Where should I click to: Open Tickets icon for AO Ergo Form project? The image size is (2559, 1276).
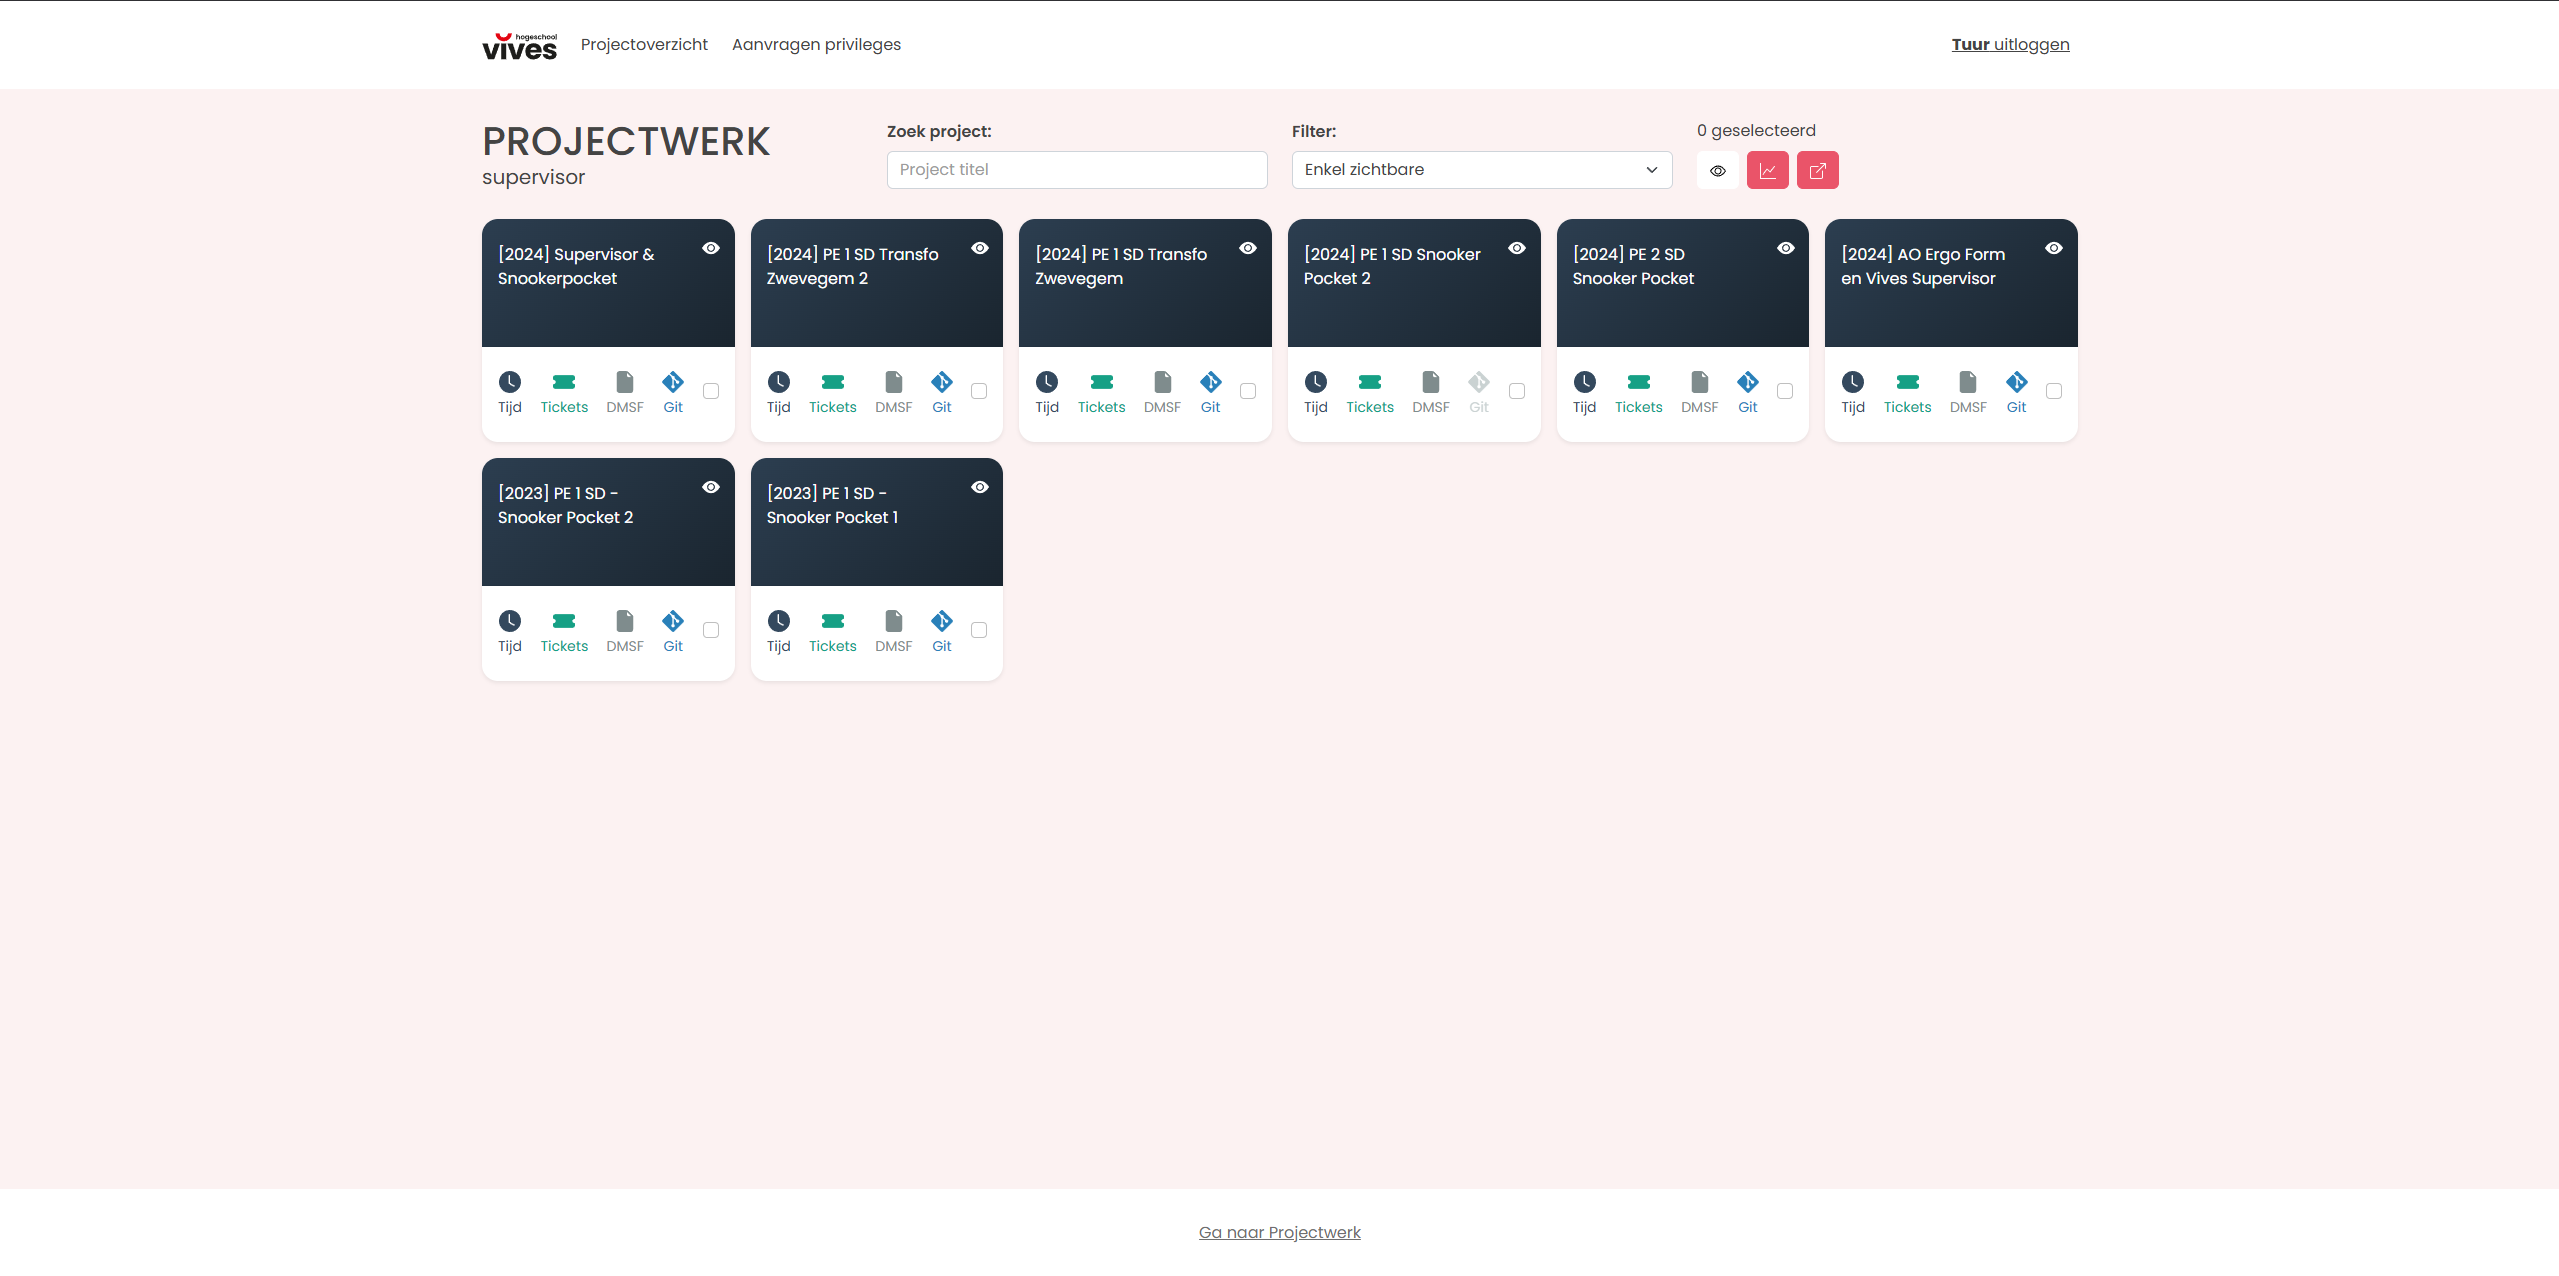click(1907, 382)
